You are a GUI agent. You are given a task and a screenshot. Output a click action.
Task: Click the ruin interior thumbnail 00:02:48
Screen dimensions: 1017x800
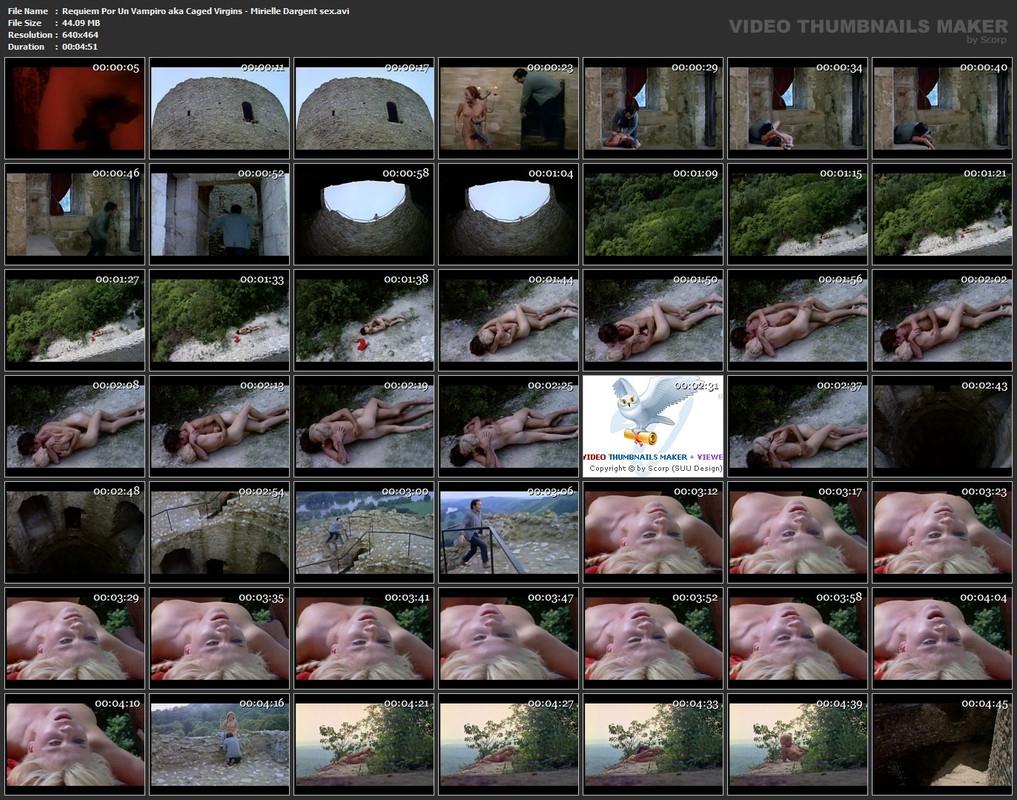[75, 532]
